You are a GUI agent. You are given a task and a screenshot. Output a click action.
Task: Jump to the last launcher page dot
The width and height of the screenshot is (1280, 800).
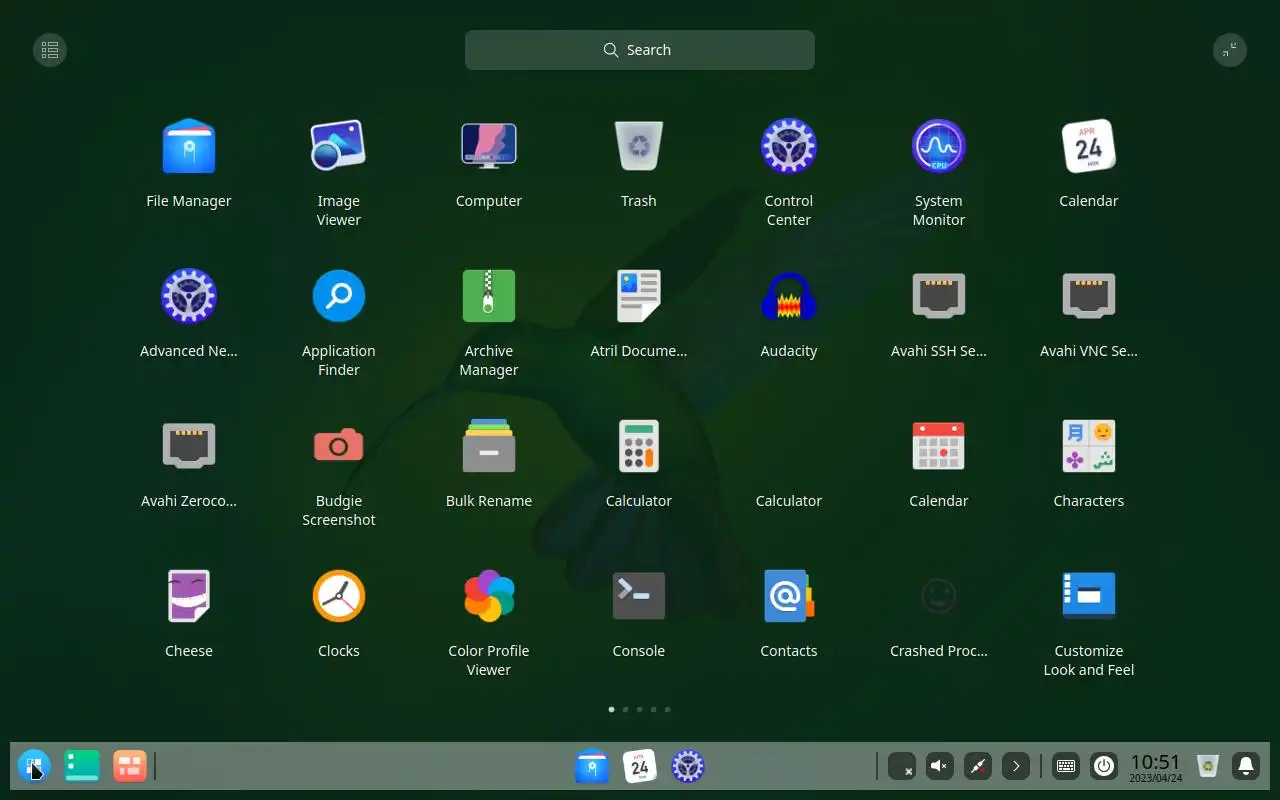(x=668, y=709)
